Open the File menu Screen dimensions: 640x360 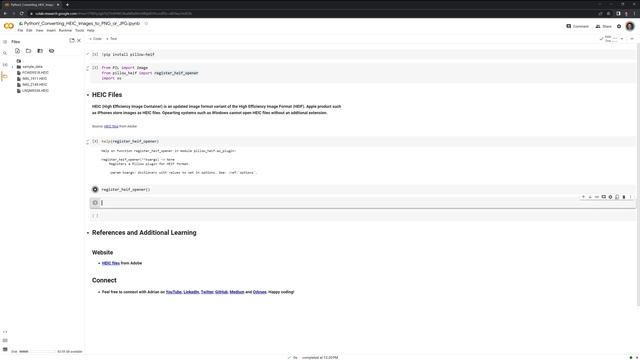(x=20, y=30)
